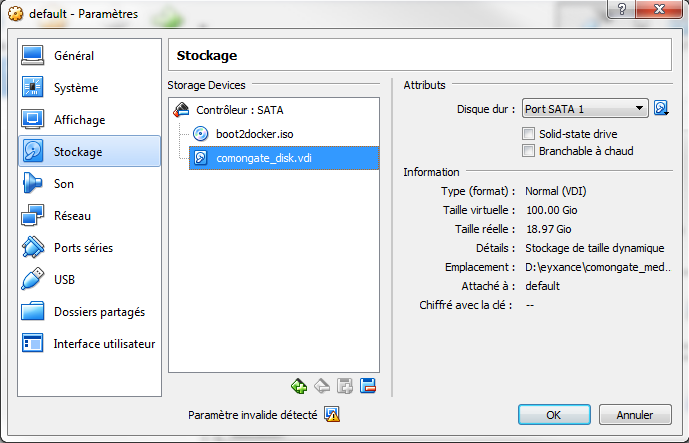
Task: Click the 100.00 Gio virtual size value
Action: coord(551,210)
